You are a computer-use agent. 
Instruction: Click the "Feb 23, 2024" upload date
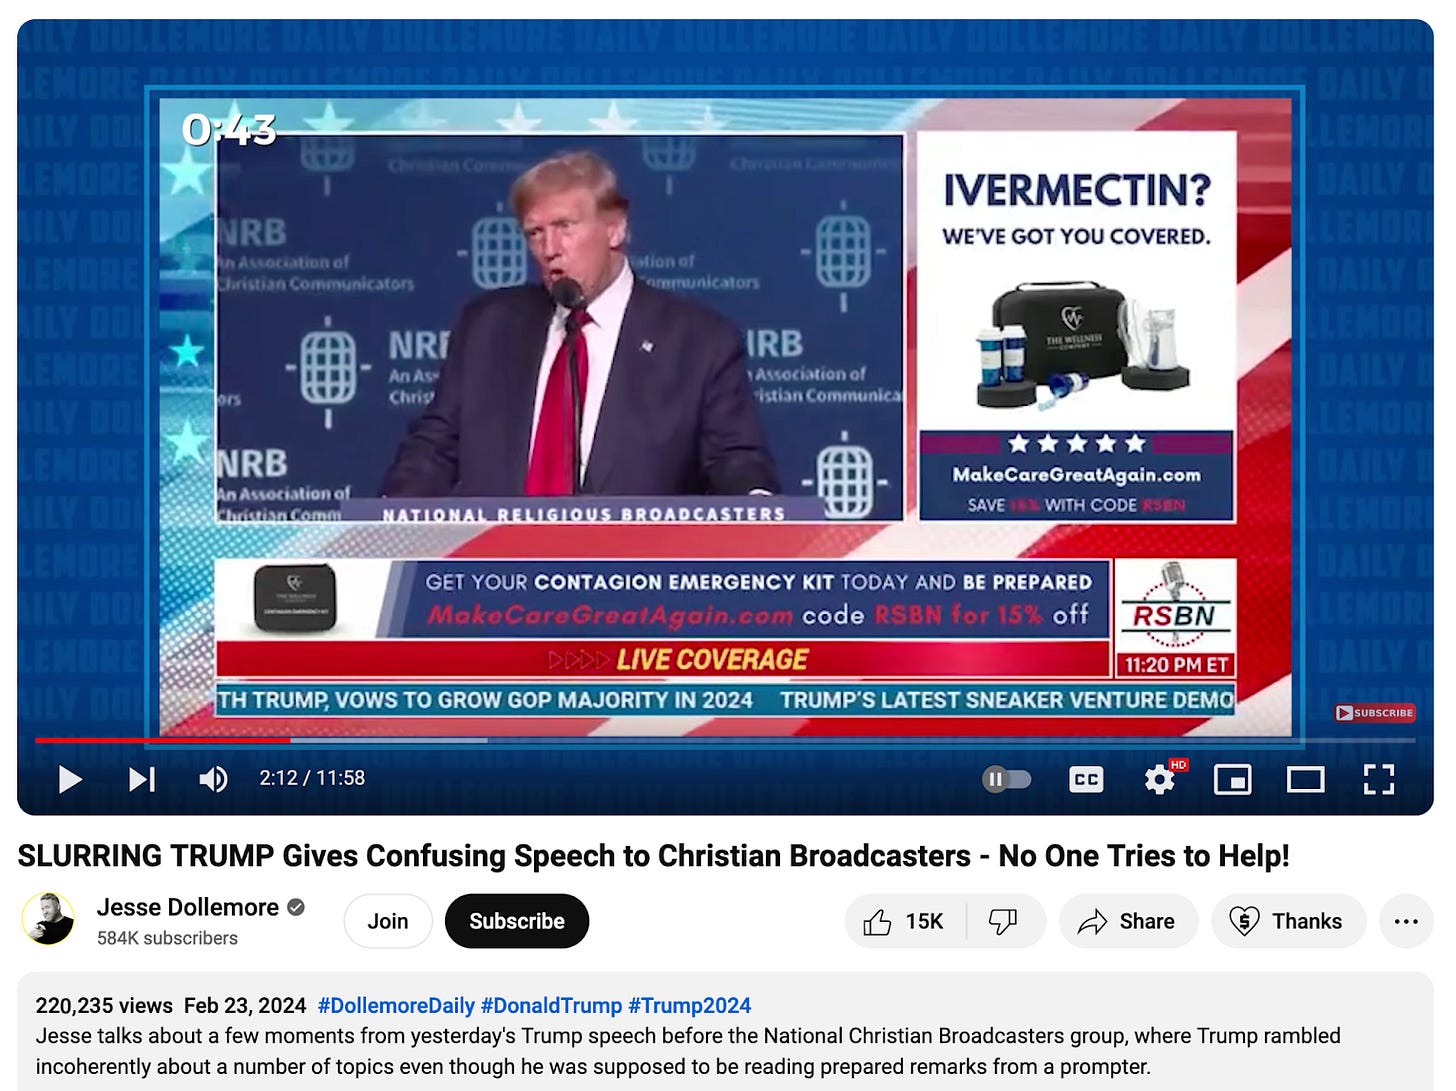pos(245,1005)
